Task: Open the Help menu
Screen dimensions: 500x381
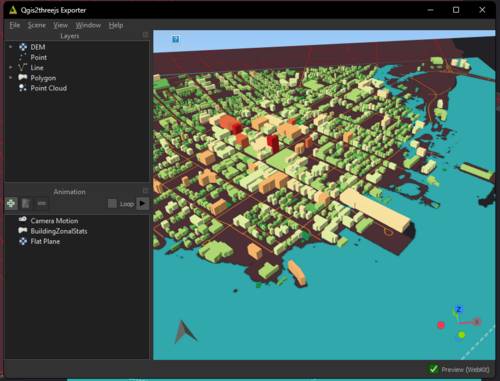Action: pos(116,25)
